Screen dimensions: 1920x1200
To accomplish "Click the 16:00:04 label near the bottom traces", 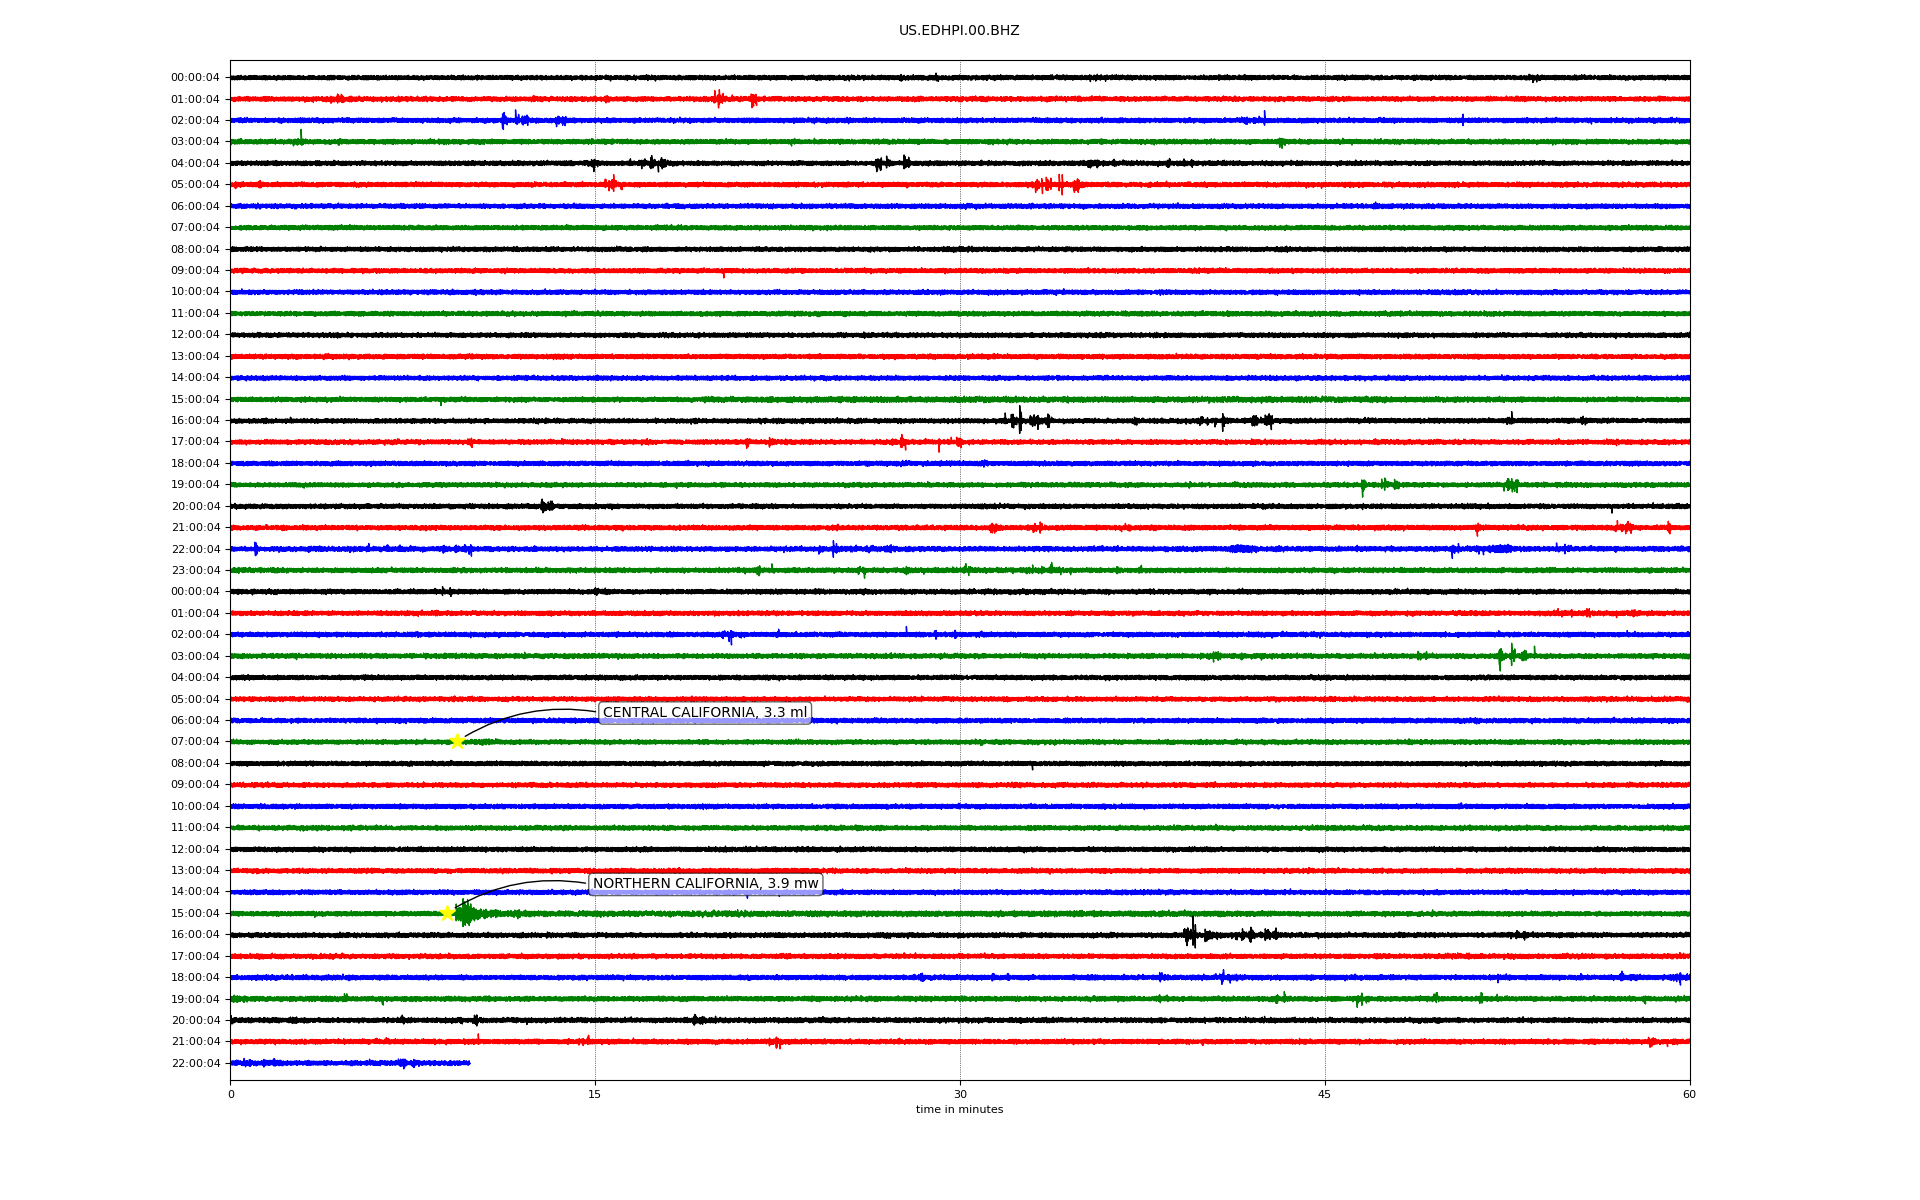I will (195, 935).
